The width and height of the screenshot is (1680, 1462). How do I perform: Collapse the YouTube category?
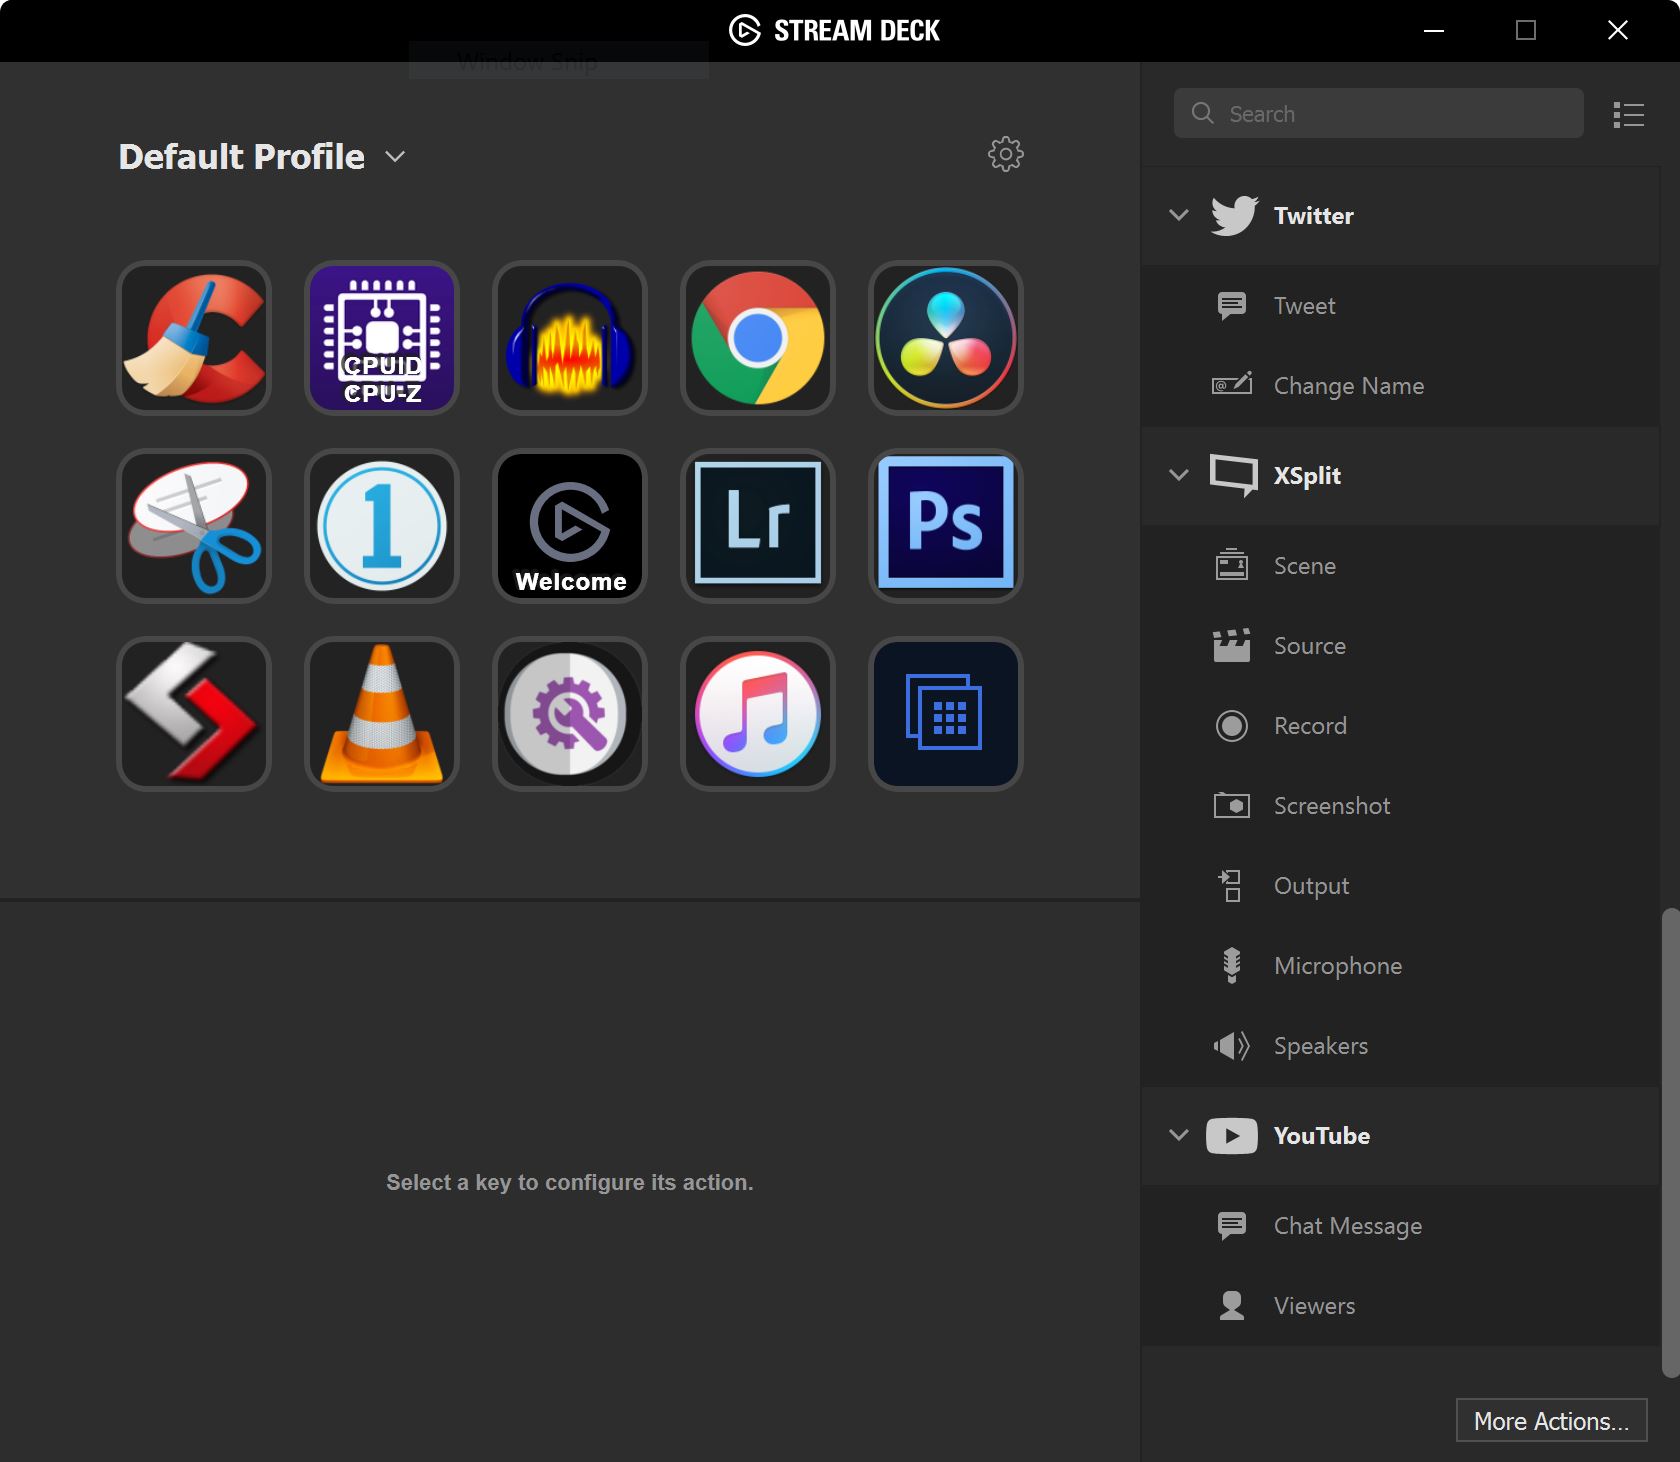click(1179, 1135)
